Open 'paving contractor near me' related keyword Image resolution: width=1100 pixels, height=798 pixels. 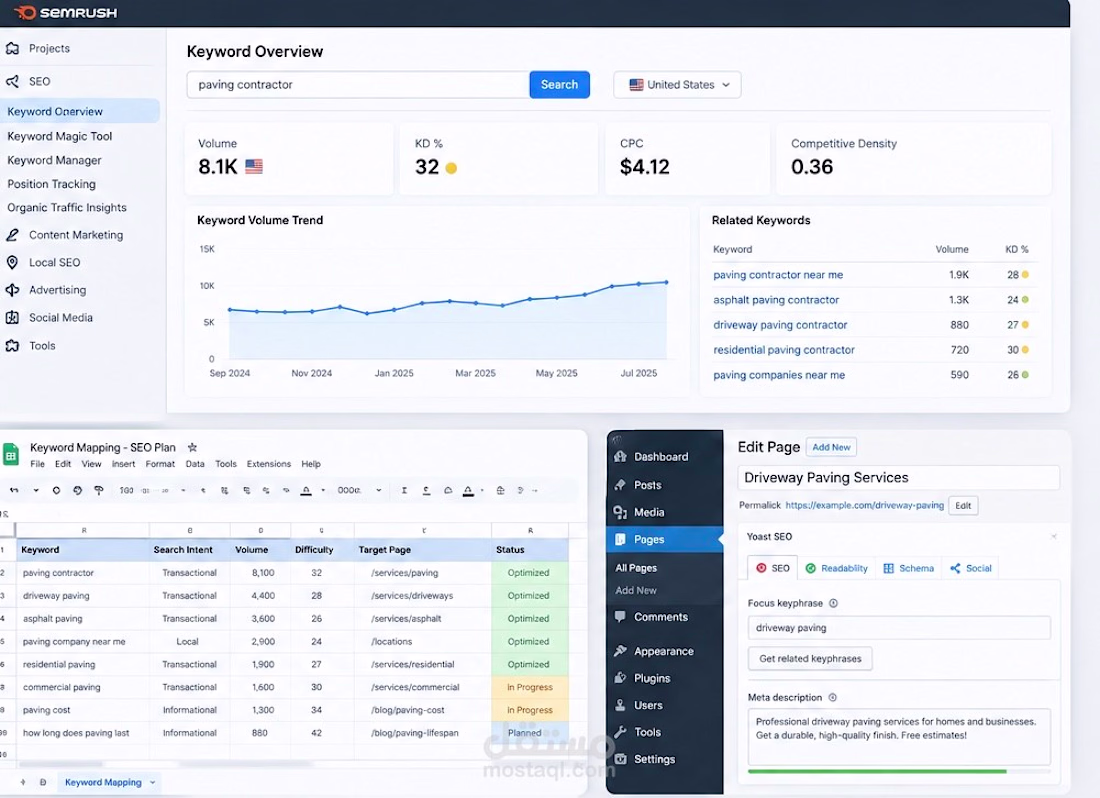point(778,275)
